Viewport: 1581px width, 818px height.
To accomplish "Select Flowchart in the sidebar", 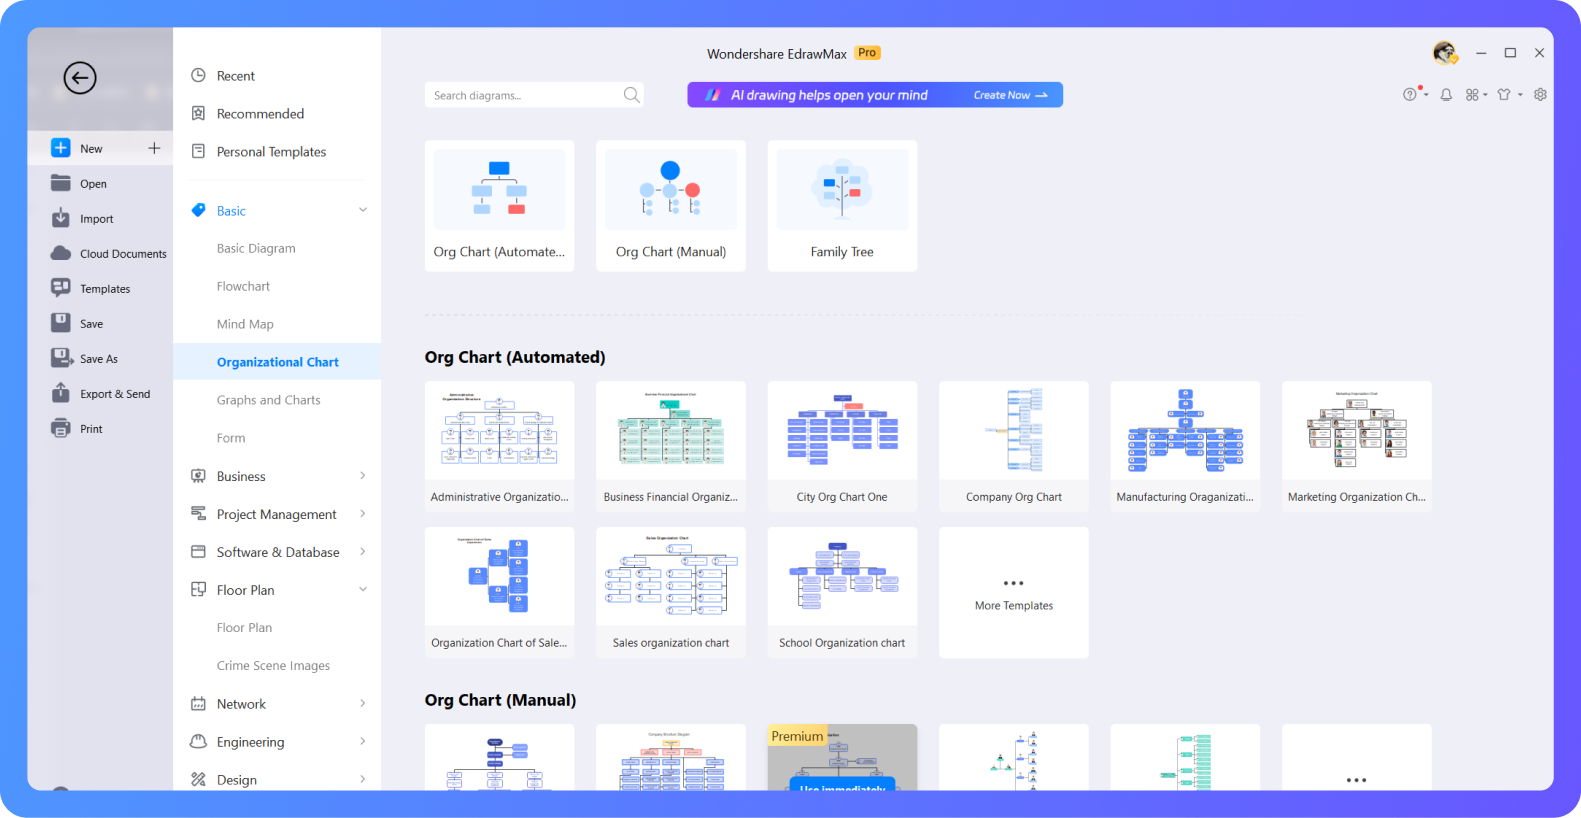I will 243,286.
